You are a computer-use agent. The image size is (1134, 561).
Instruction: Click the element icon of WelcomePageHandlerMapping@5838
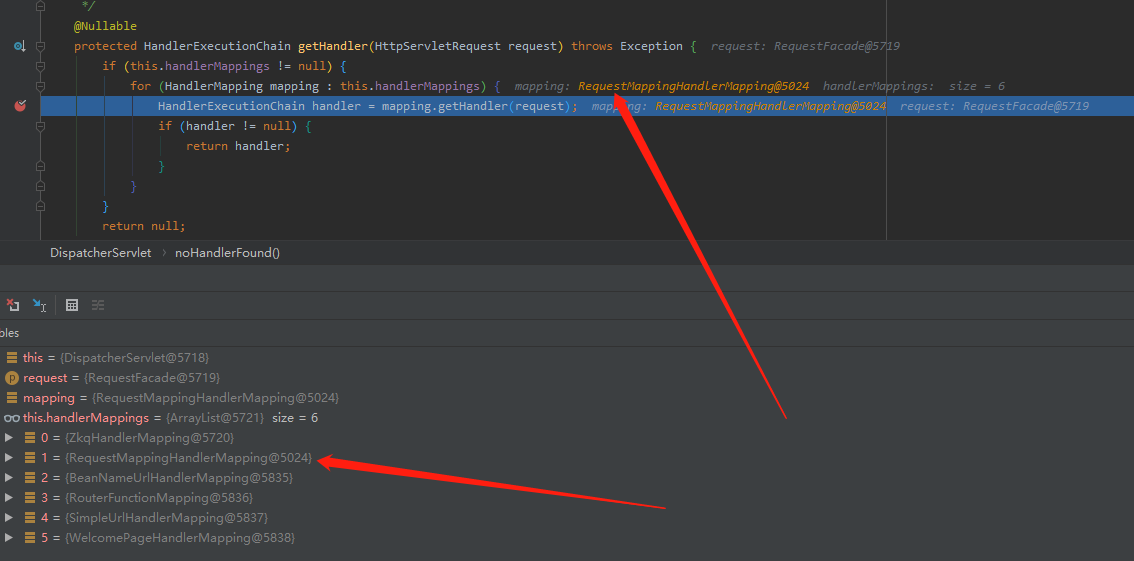point(30,538)
